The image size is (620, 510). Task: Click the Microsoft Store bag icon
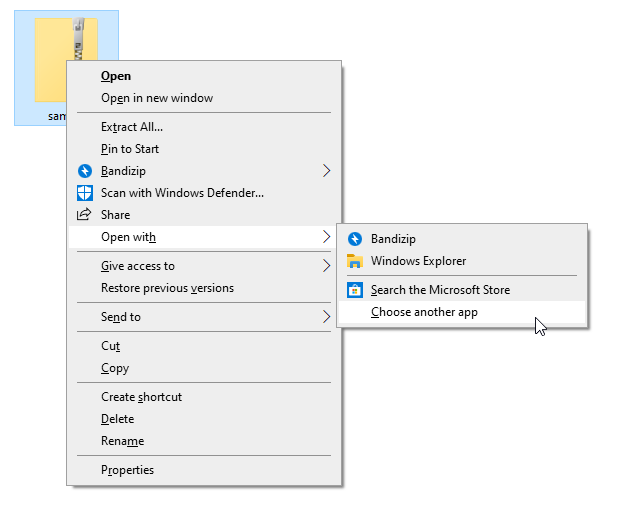tap(354, 290)
